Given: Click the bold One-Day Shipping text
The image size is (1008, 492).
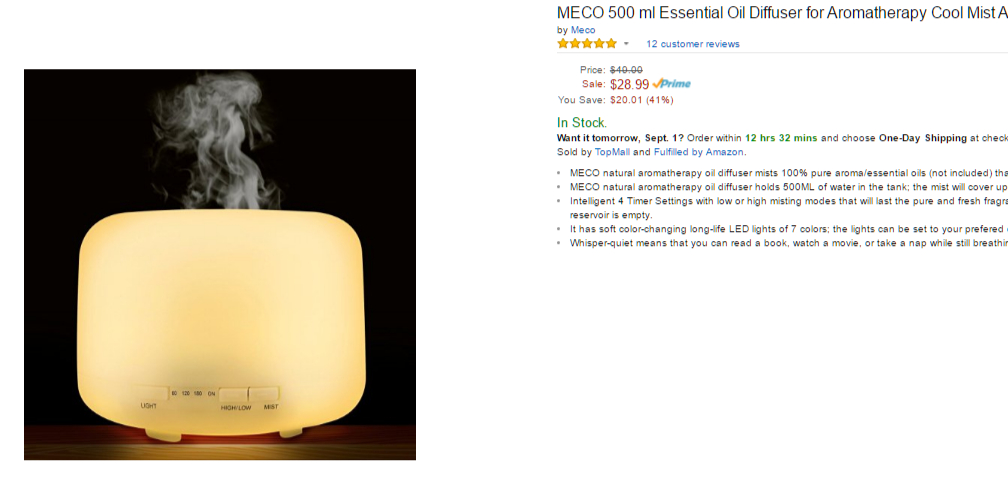Looking at the screenshot, I should pos(922,138).
